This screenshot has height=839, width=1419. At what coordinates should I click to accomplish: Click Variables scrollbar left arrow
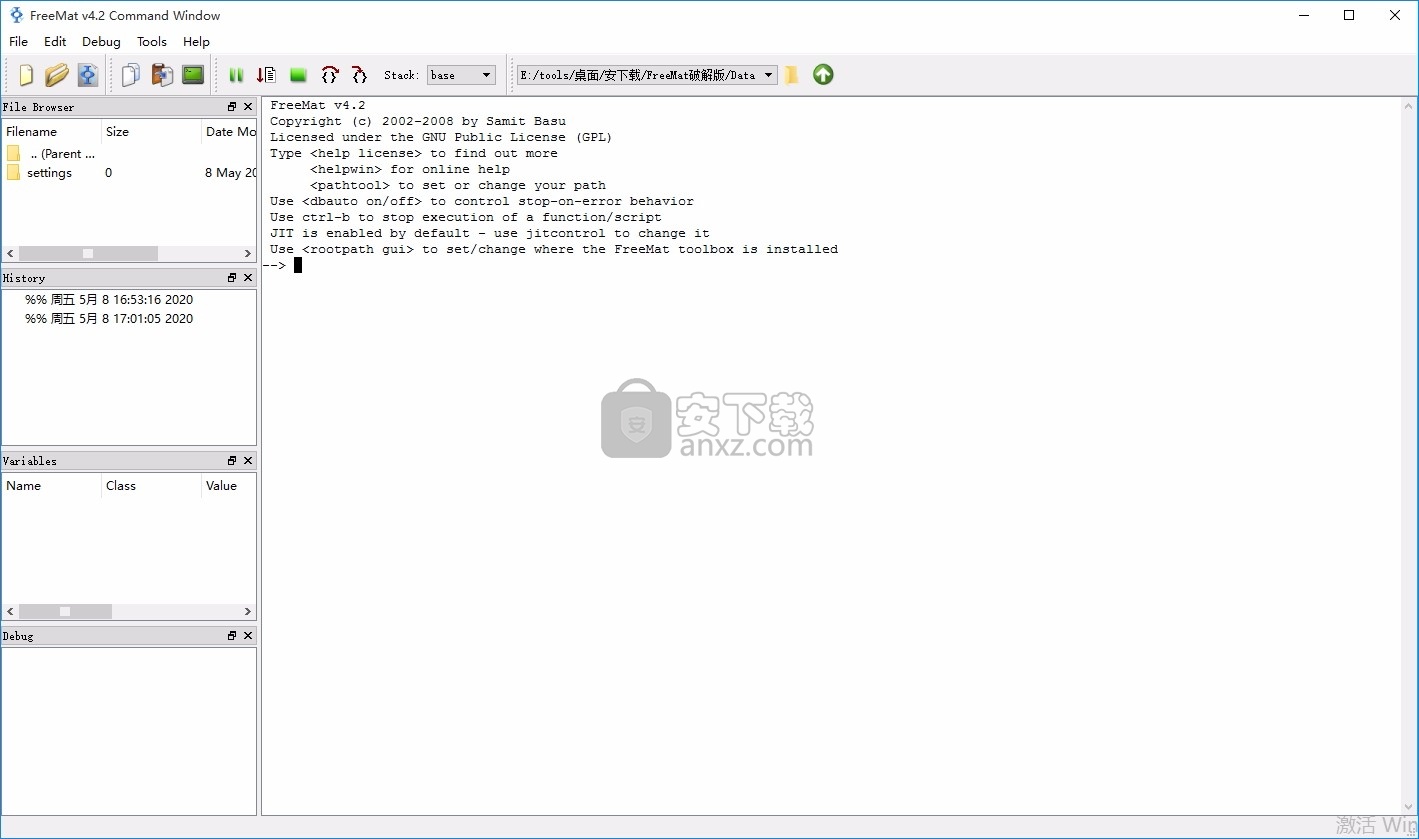(x=10, y=611)
